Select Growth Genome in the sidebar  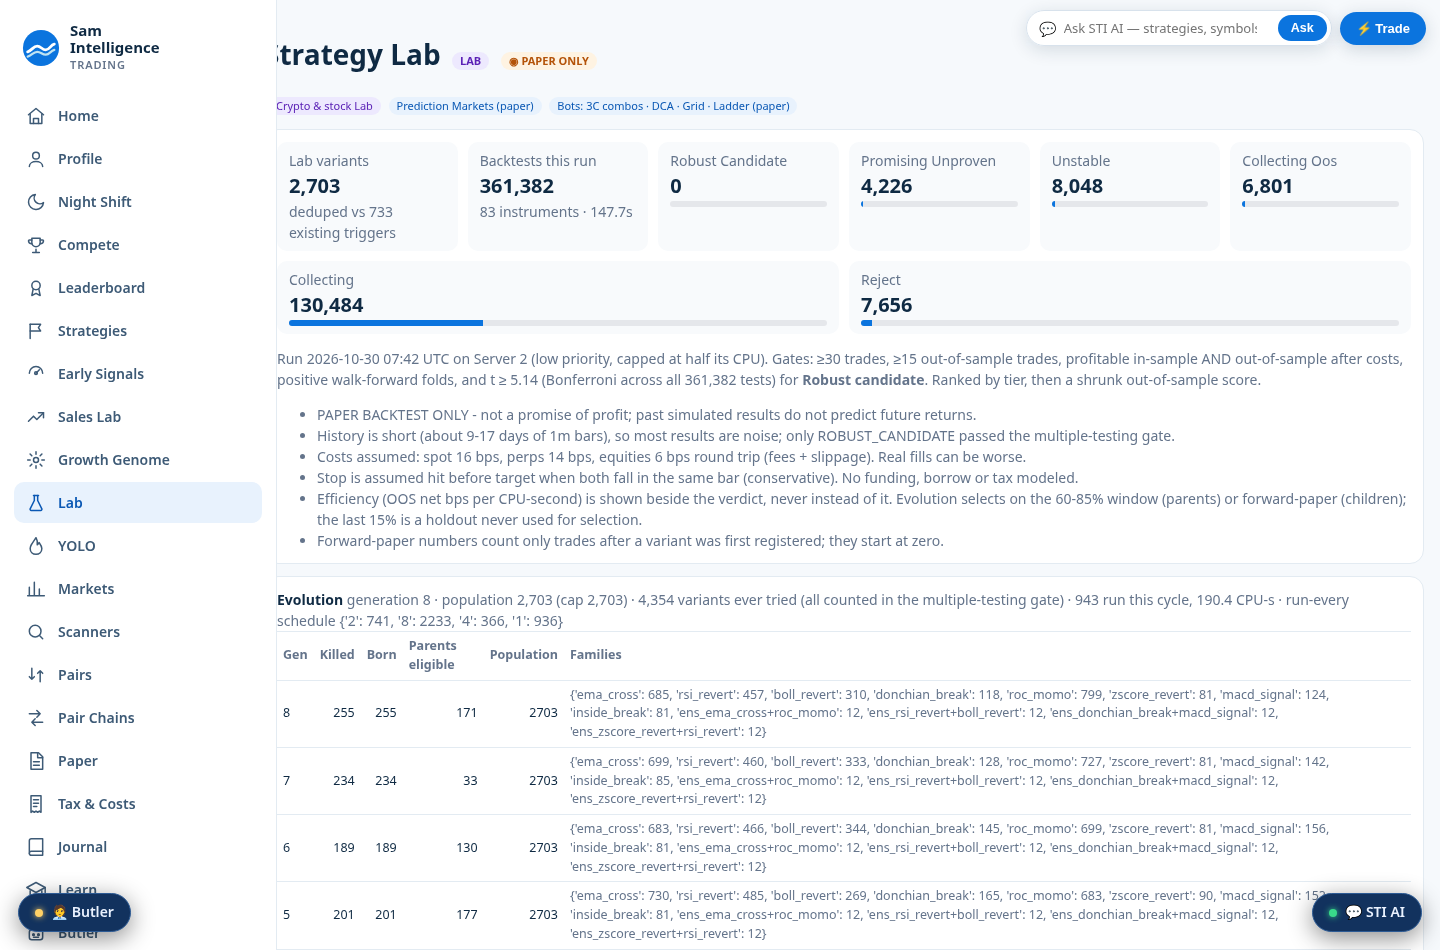[x=138, y=460]
